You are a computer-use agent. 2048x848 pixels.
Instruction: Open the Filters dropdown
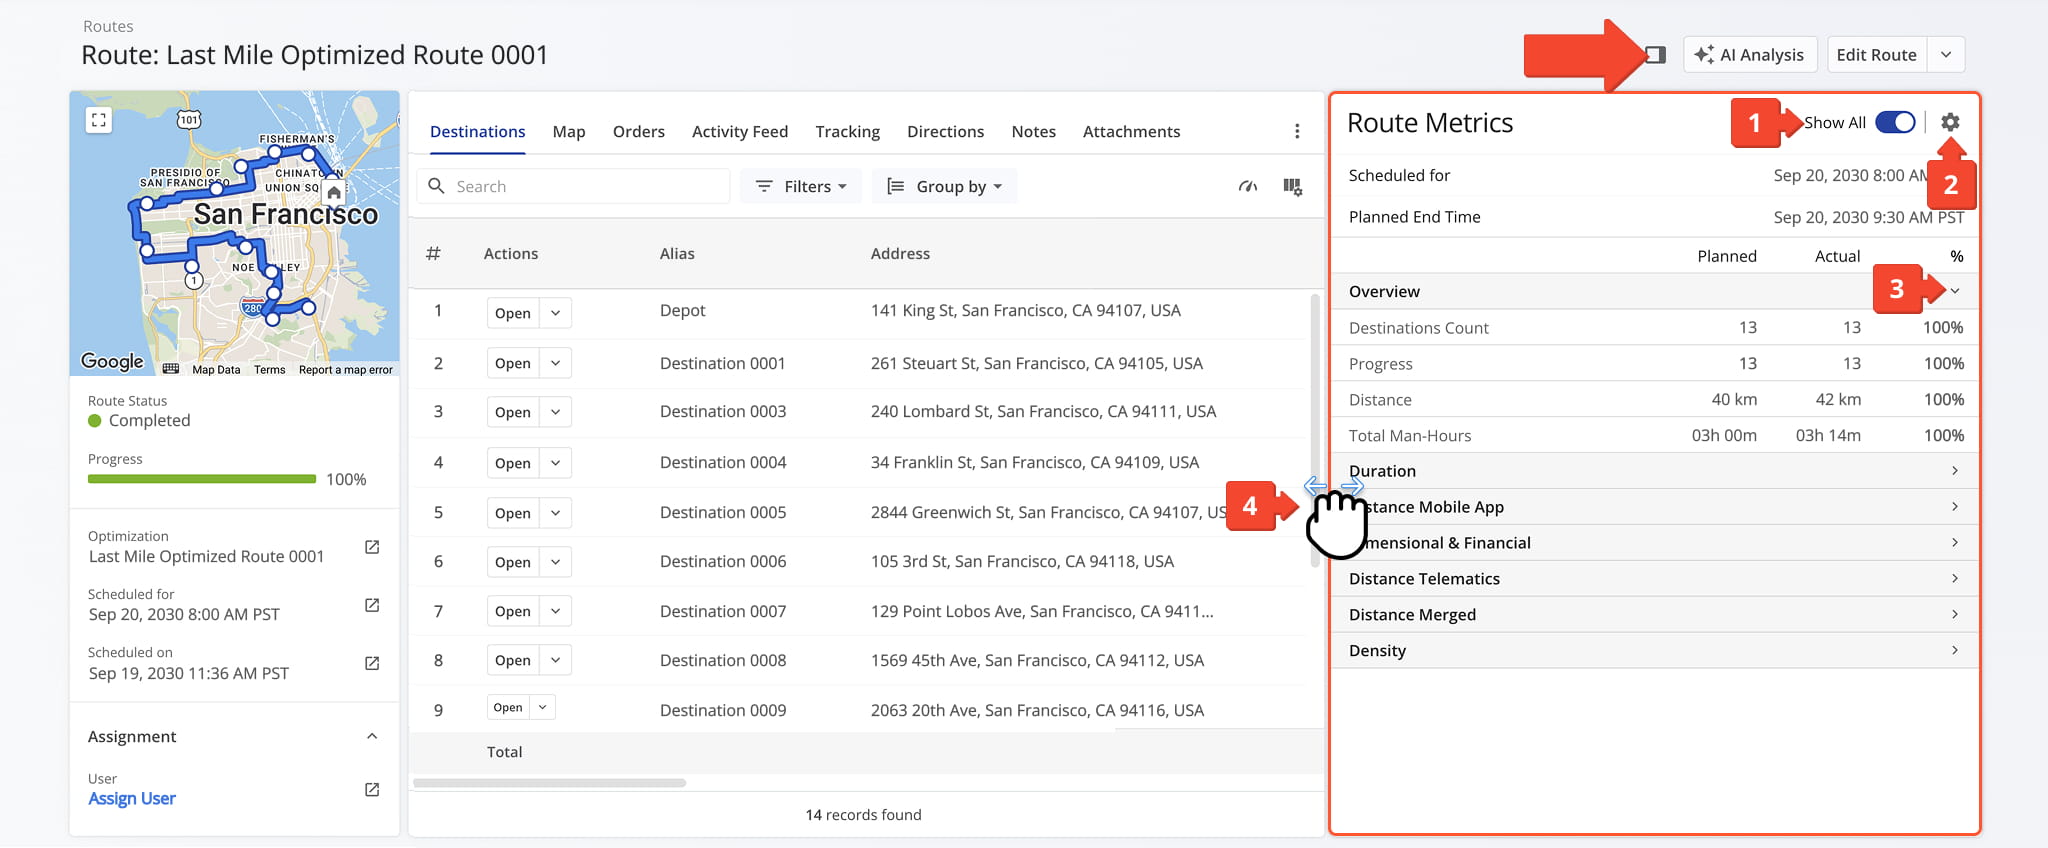[x=801, y=186]
